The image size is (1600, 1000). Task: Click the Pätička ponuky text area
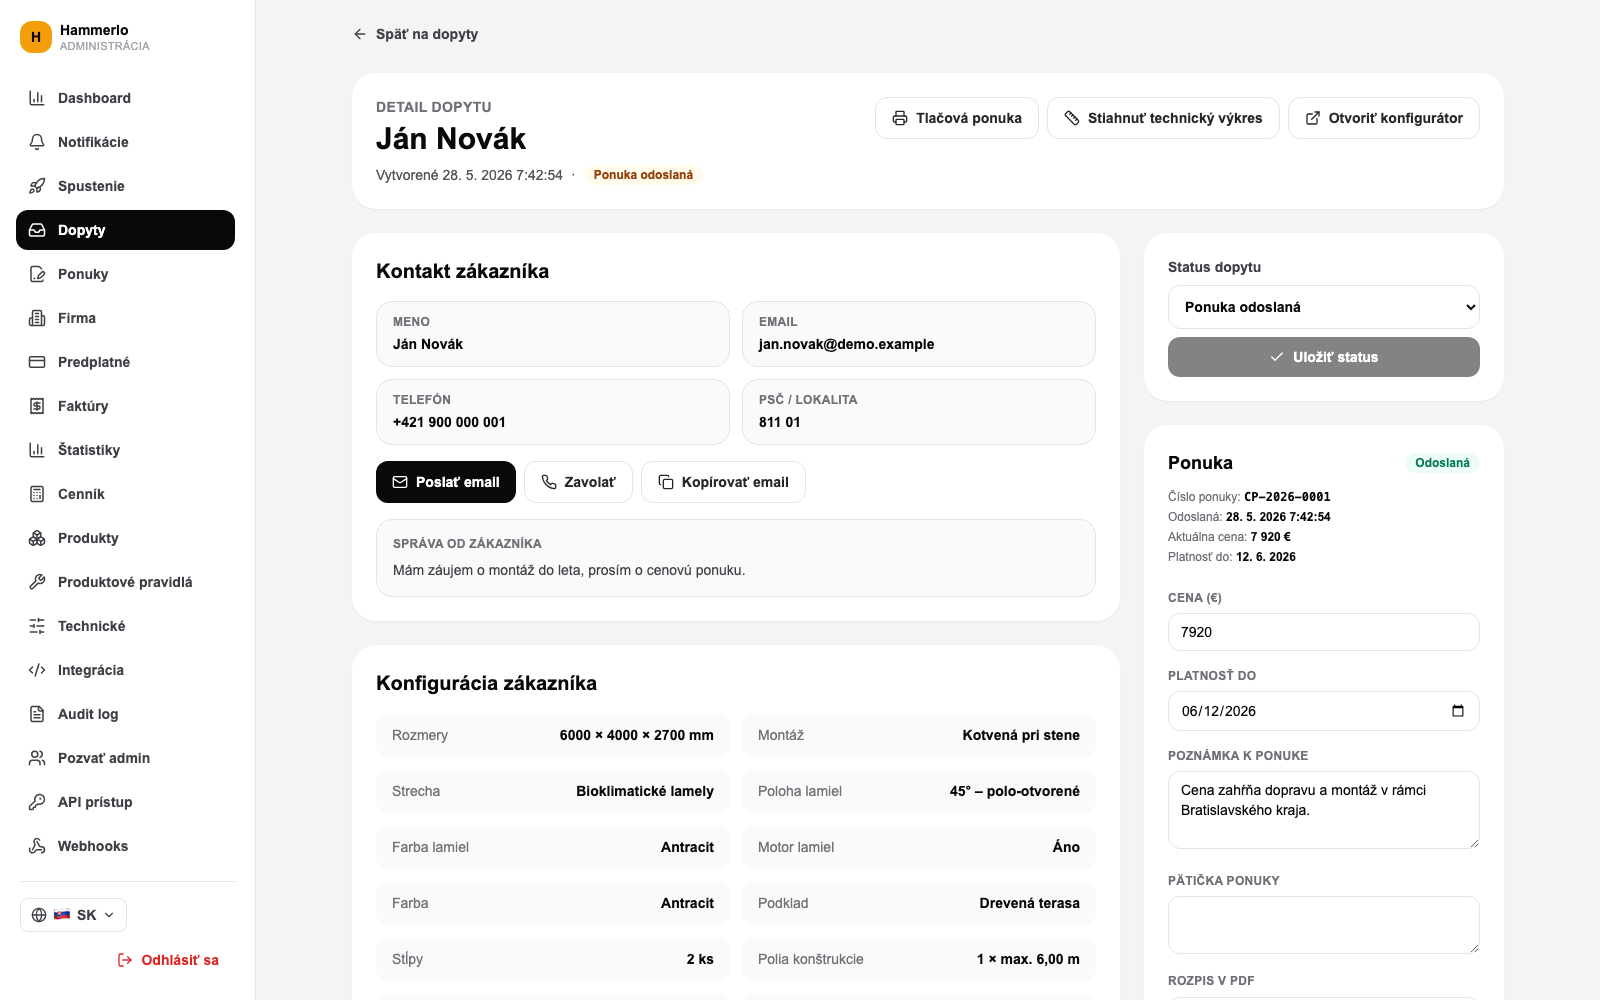pos(1324,925)
